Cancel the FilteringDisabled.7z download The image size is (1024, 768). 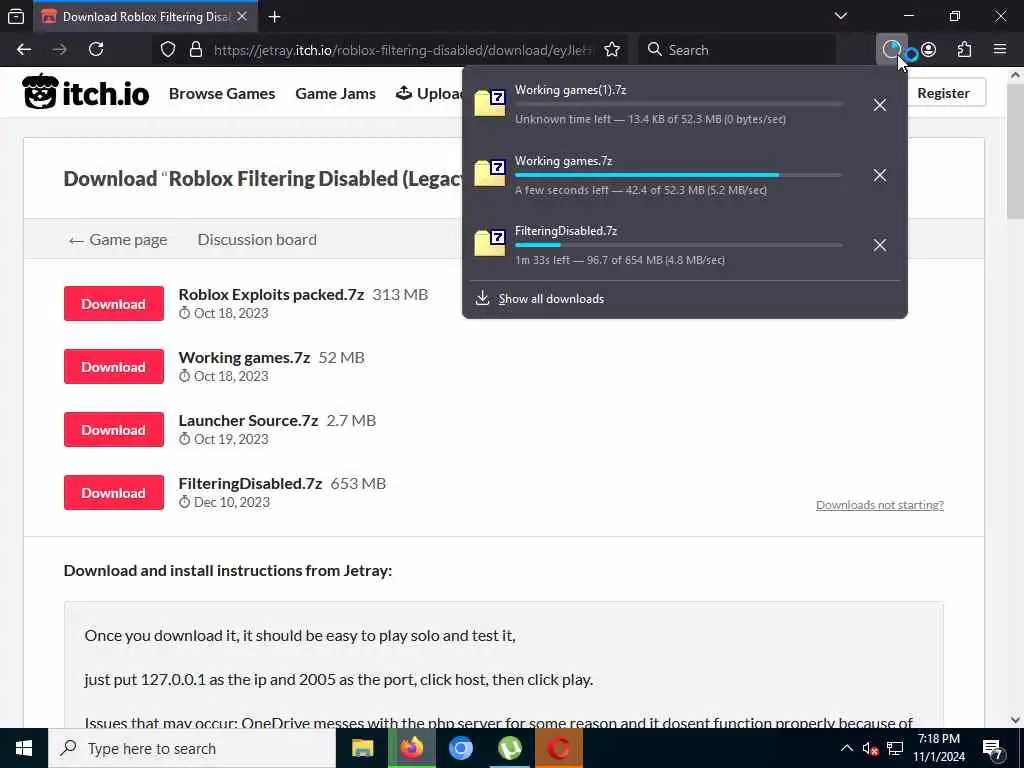coord(880,245)
